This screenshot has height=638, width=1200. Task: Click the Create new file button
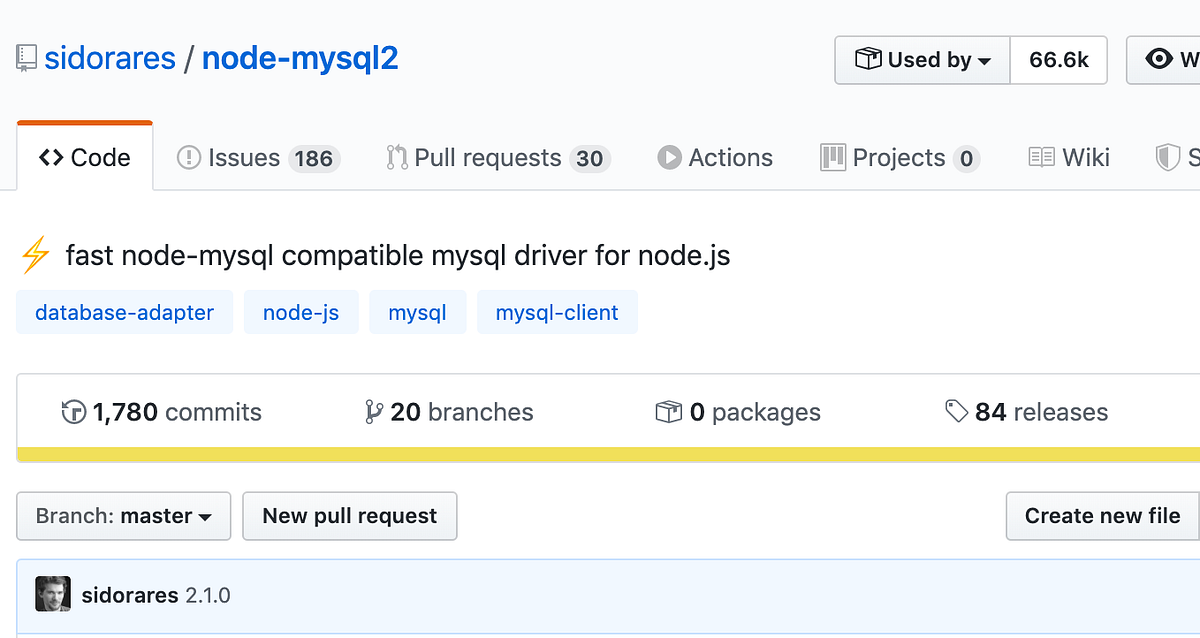(1101, 516)
